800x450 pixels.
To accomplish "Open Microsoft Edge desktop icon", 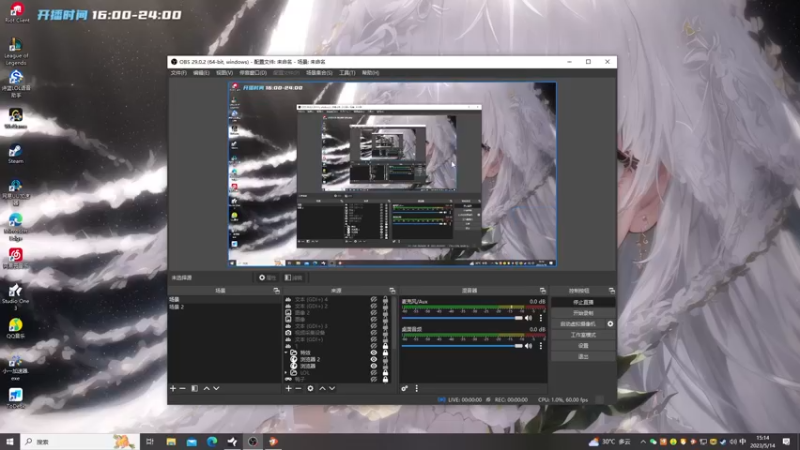I will coord(15,227).
